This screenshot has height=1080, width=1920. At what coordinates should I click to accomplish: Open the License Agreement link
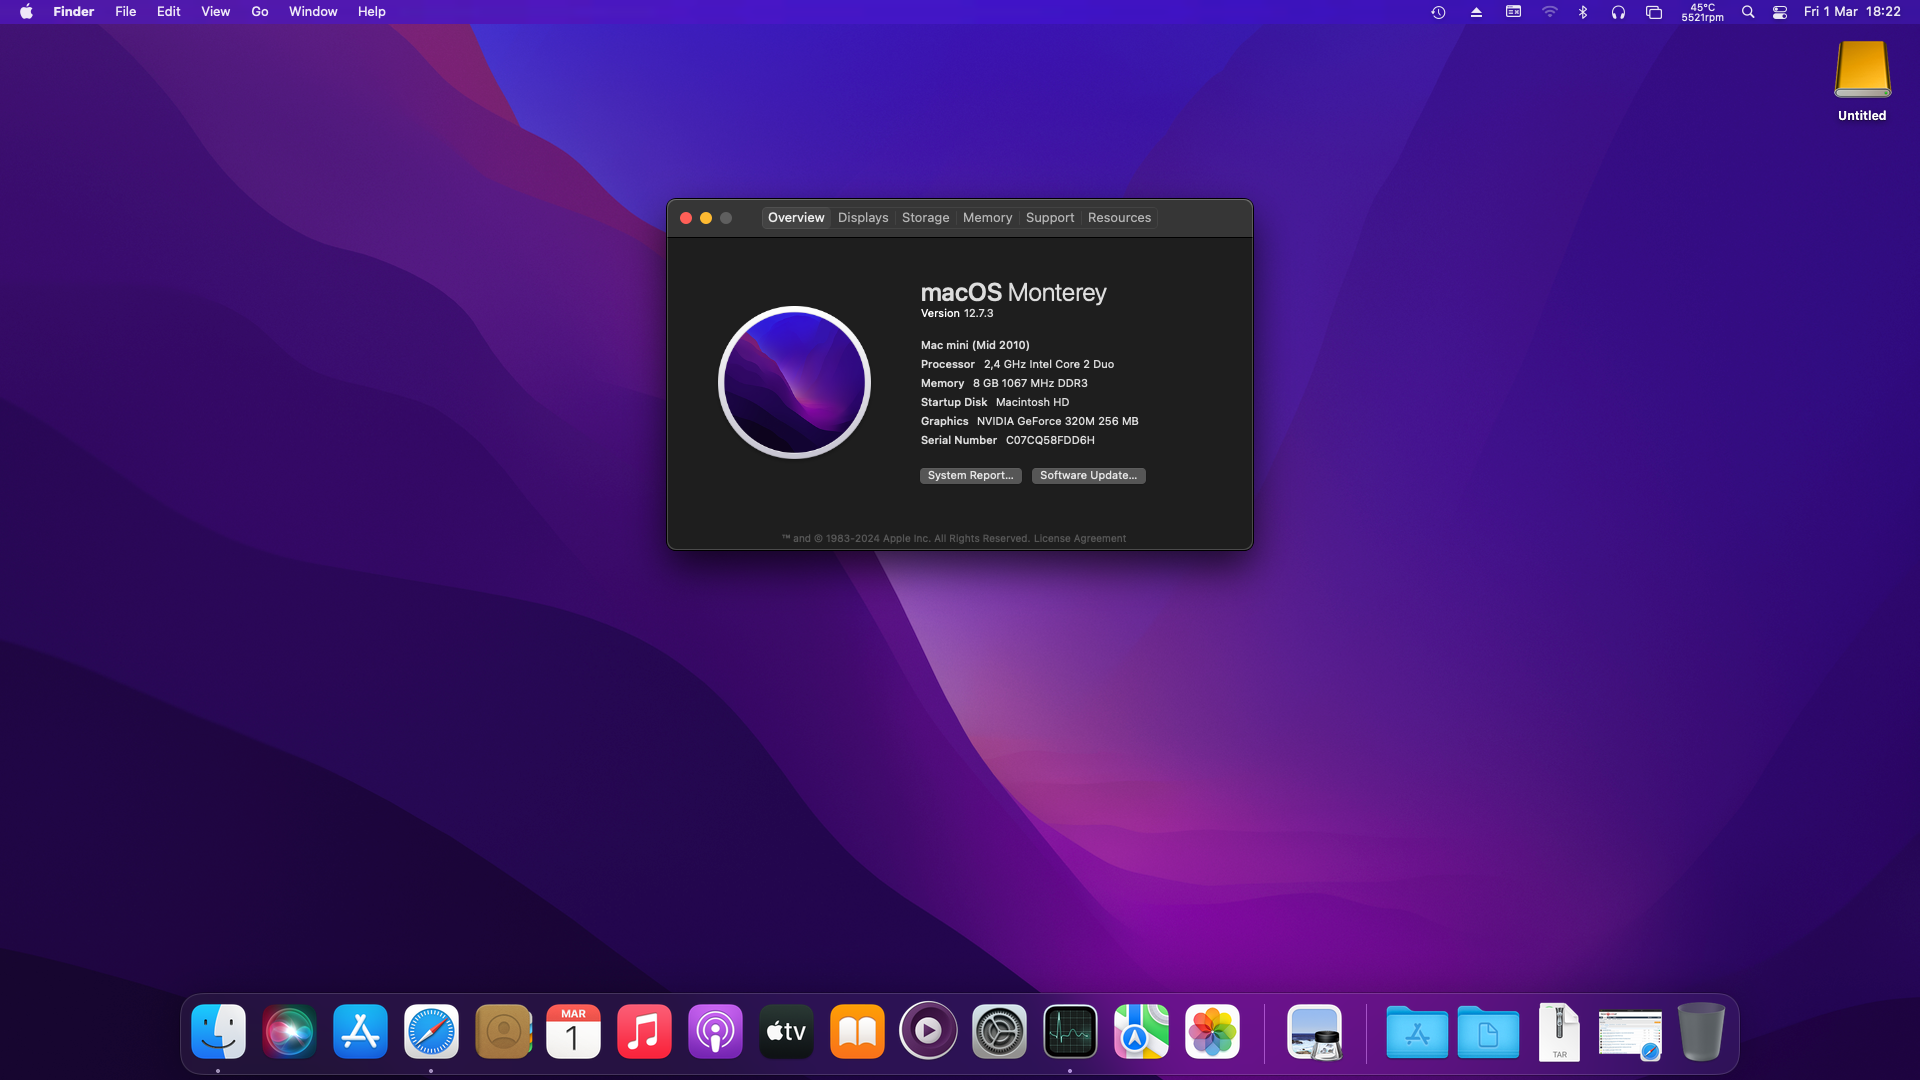coord(1080,539)
